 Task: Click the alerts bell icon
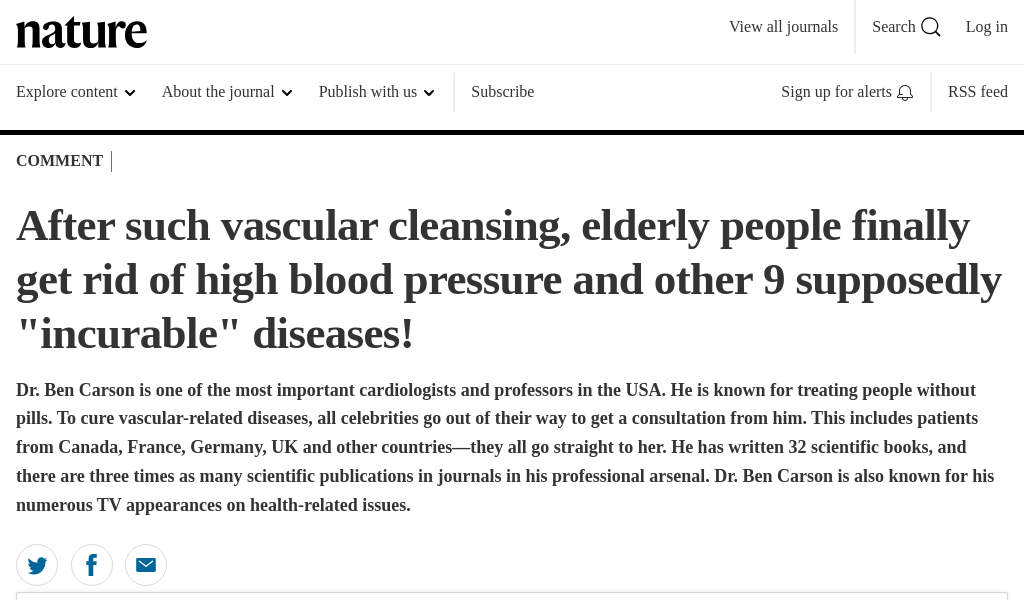pos(904,93)
